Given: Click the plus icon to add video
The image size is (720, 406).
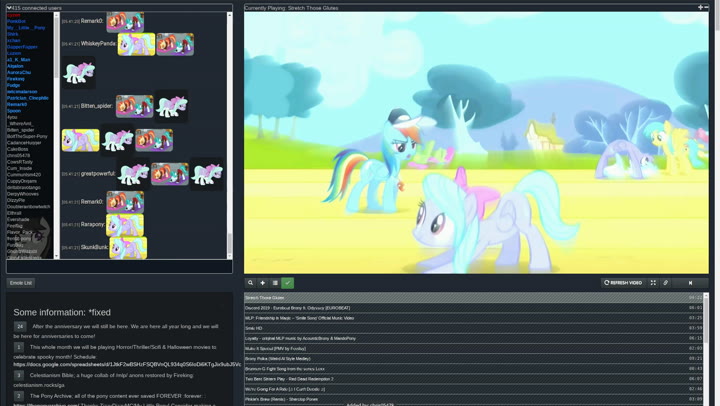Looking at the screenshot, I should point(263,283).
